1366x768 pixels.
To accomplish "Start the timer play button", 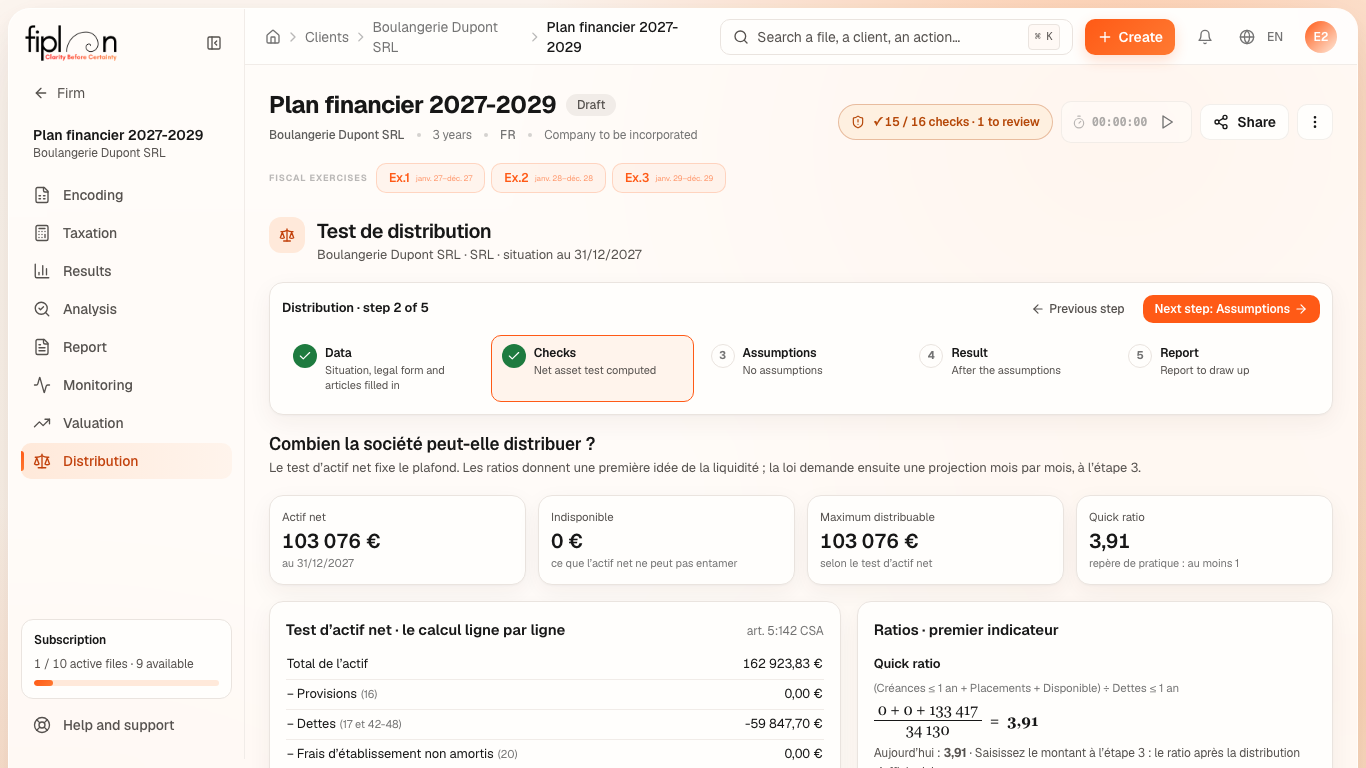I will click(x=1167, y=122).
